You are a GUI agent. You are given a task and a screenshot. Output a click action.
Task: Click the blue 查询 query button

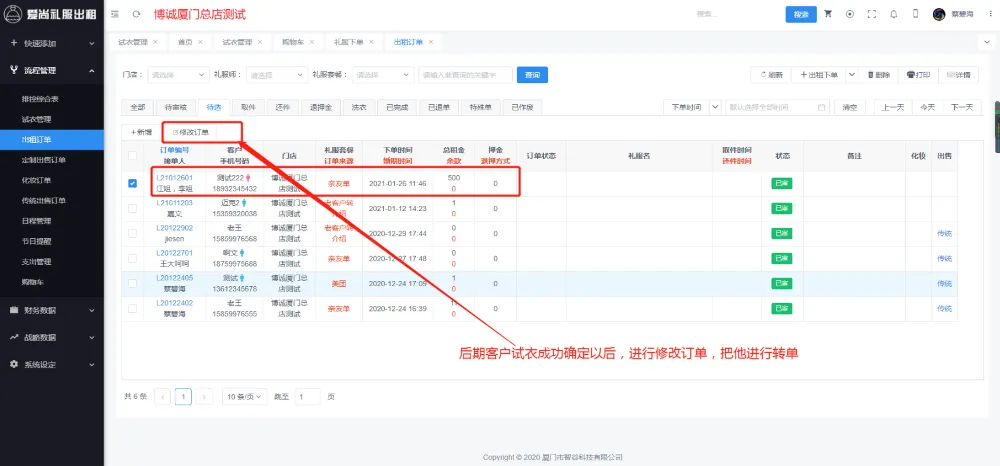click(532, 75)
